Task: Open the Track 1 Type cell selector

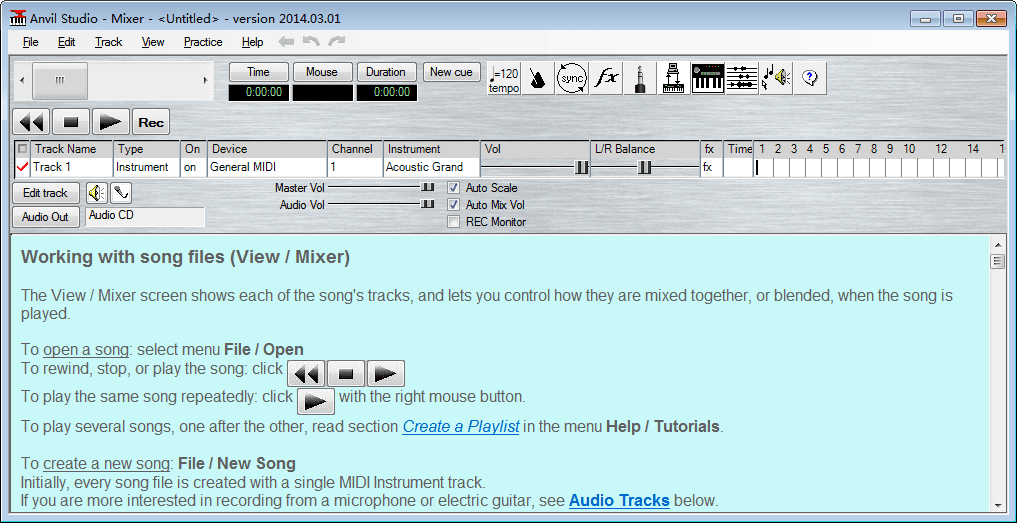Action: coord(145,168)
